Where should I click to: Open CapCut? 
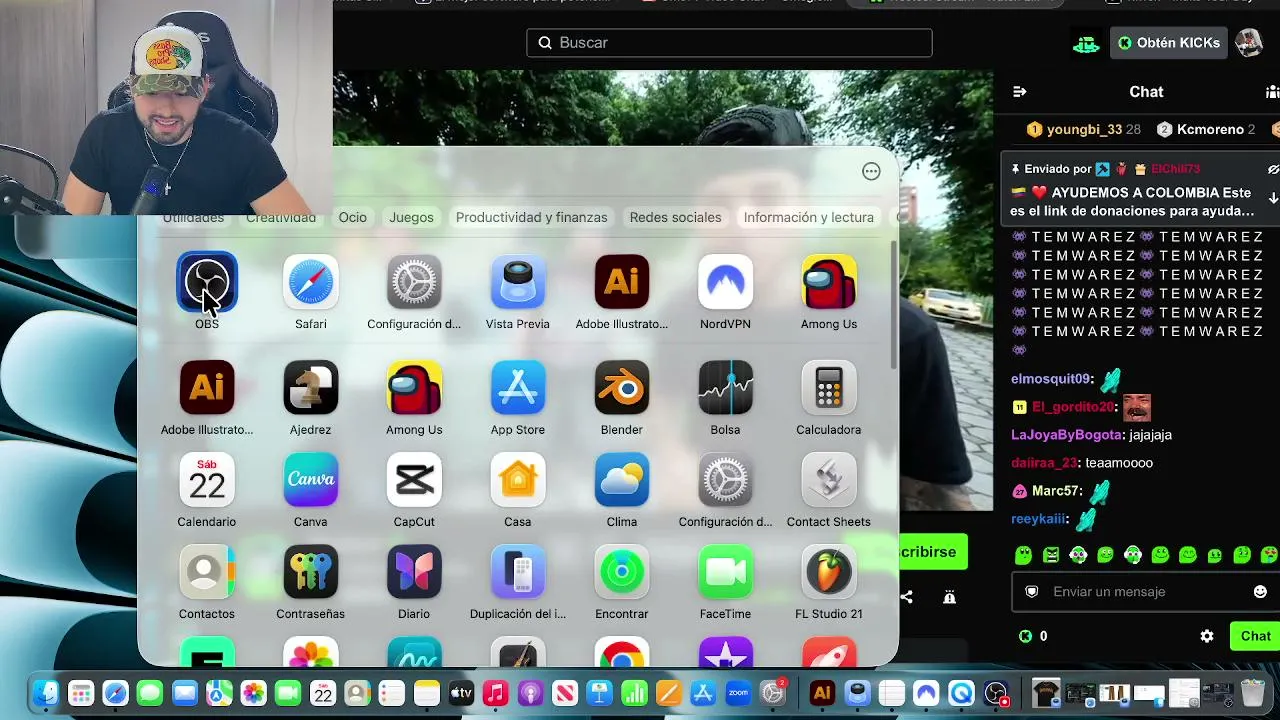click(414, 480)
